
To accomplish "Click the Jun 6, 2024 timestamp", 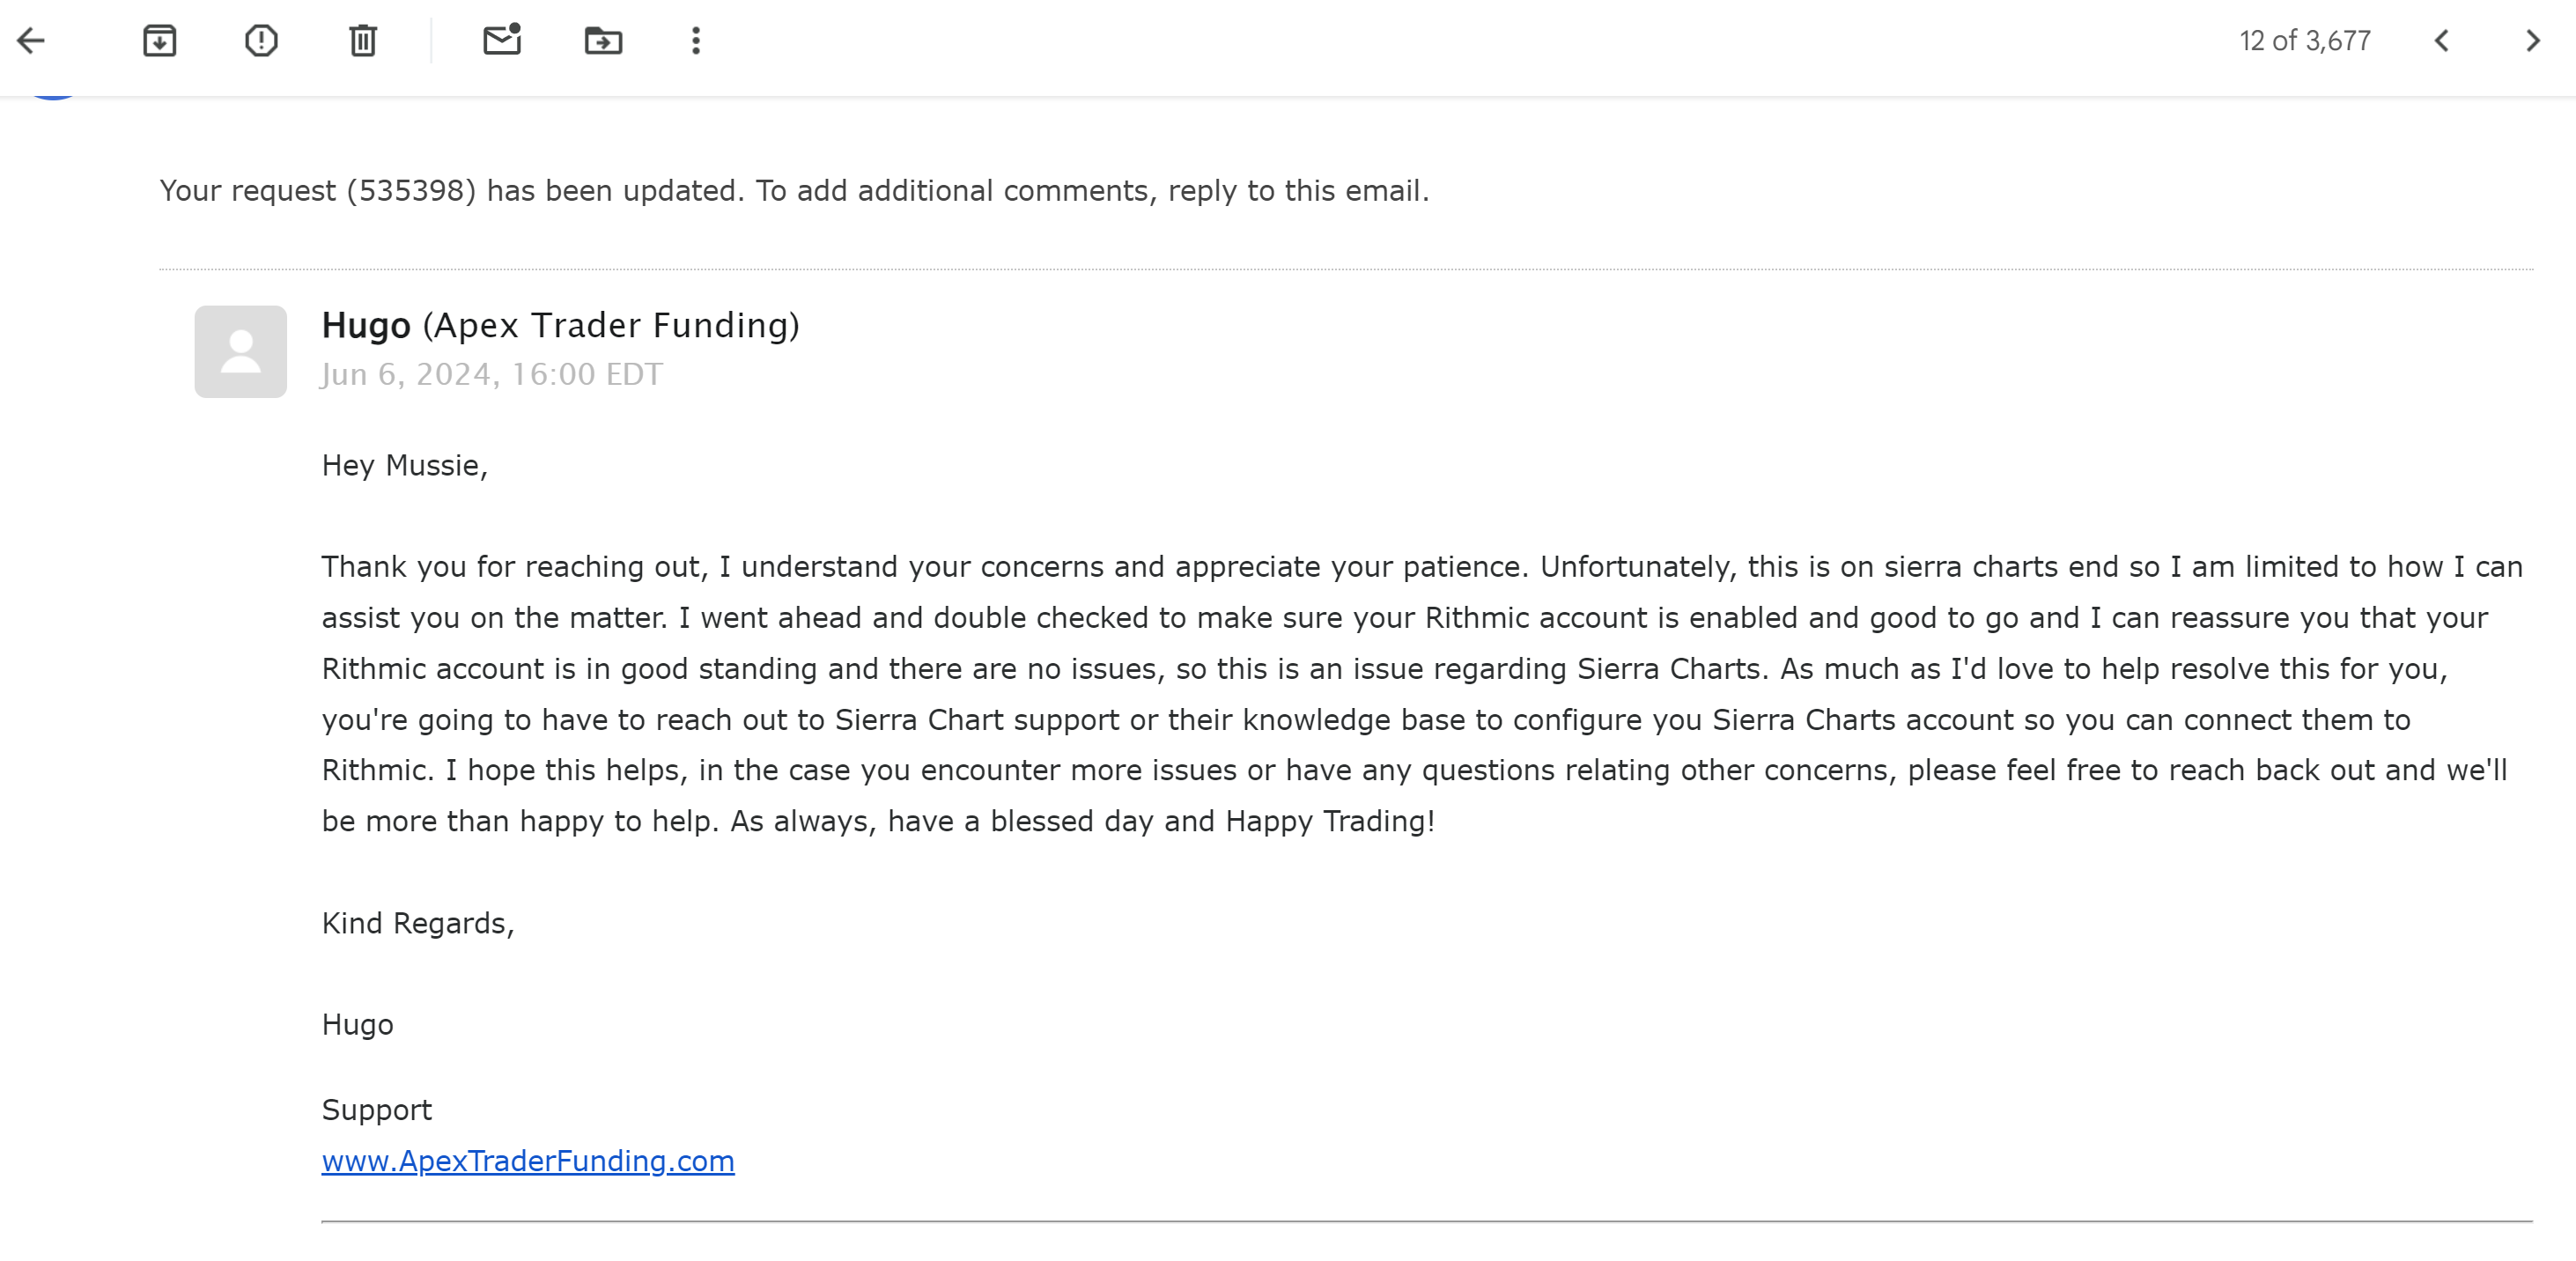I will point(491,375).
